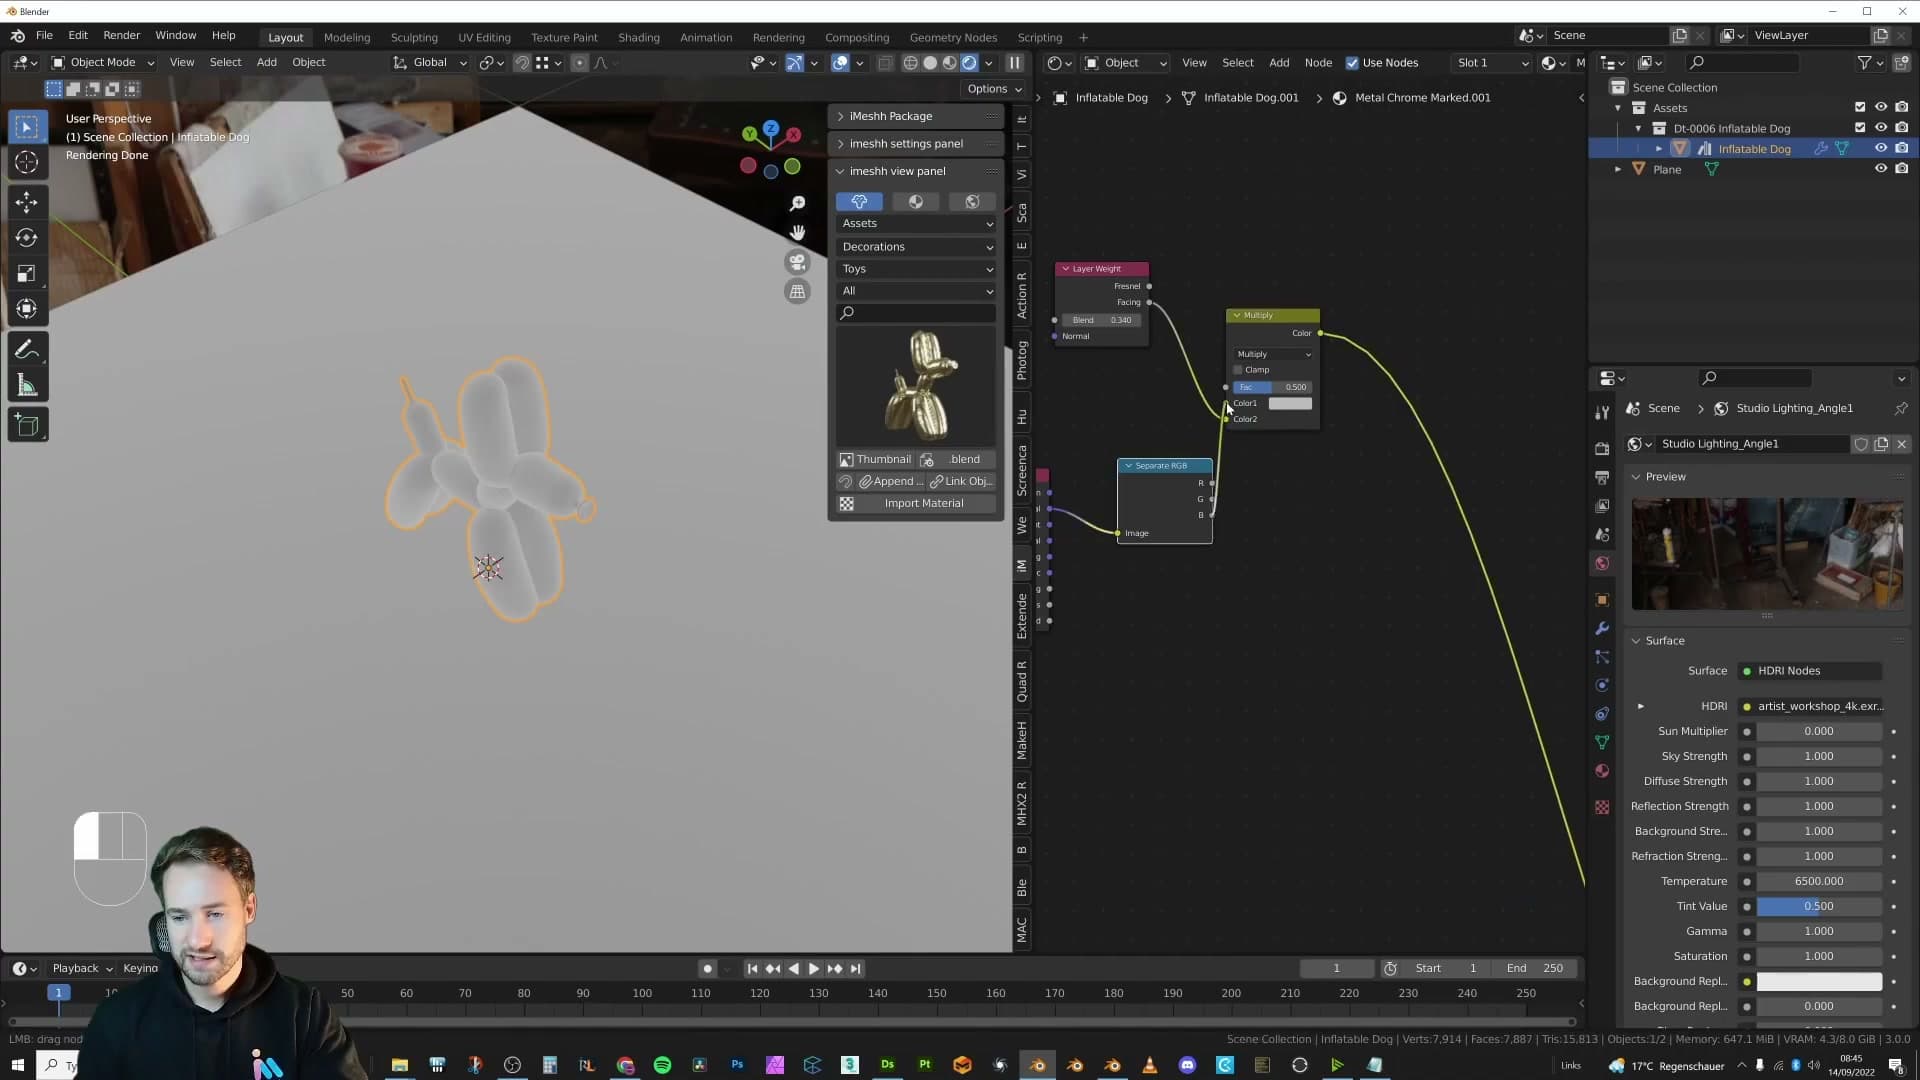Viewport: 1920px width, 1080px height.
Task: Click the viewport pan hand icon
Action: coord(797,233)
